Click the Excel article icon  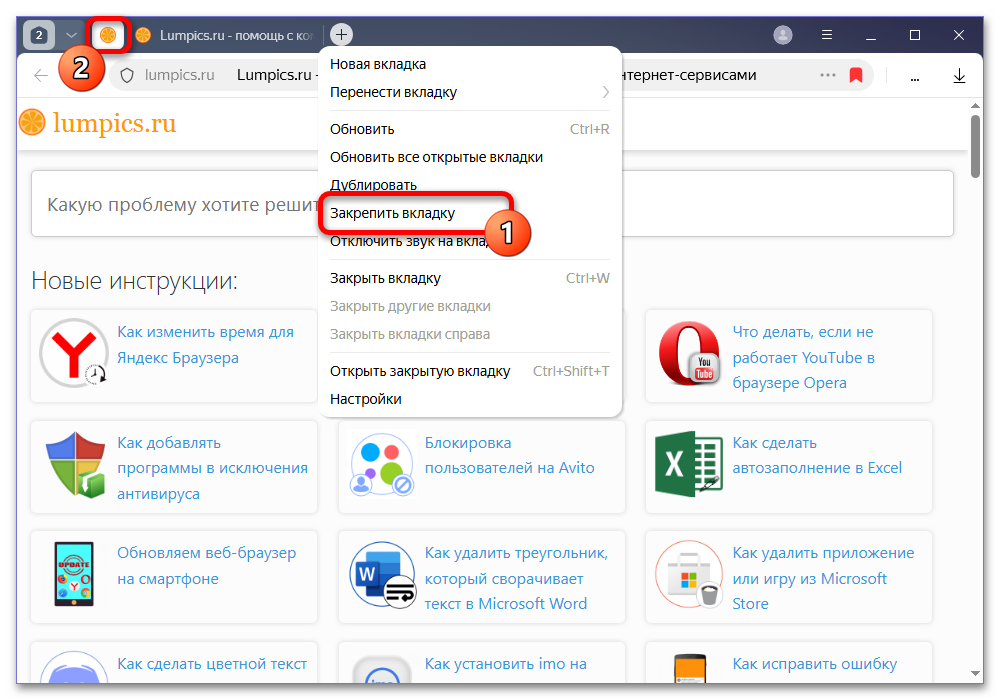689,463
